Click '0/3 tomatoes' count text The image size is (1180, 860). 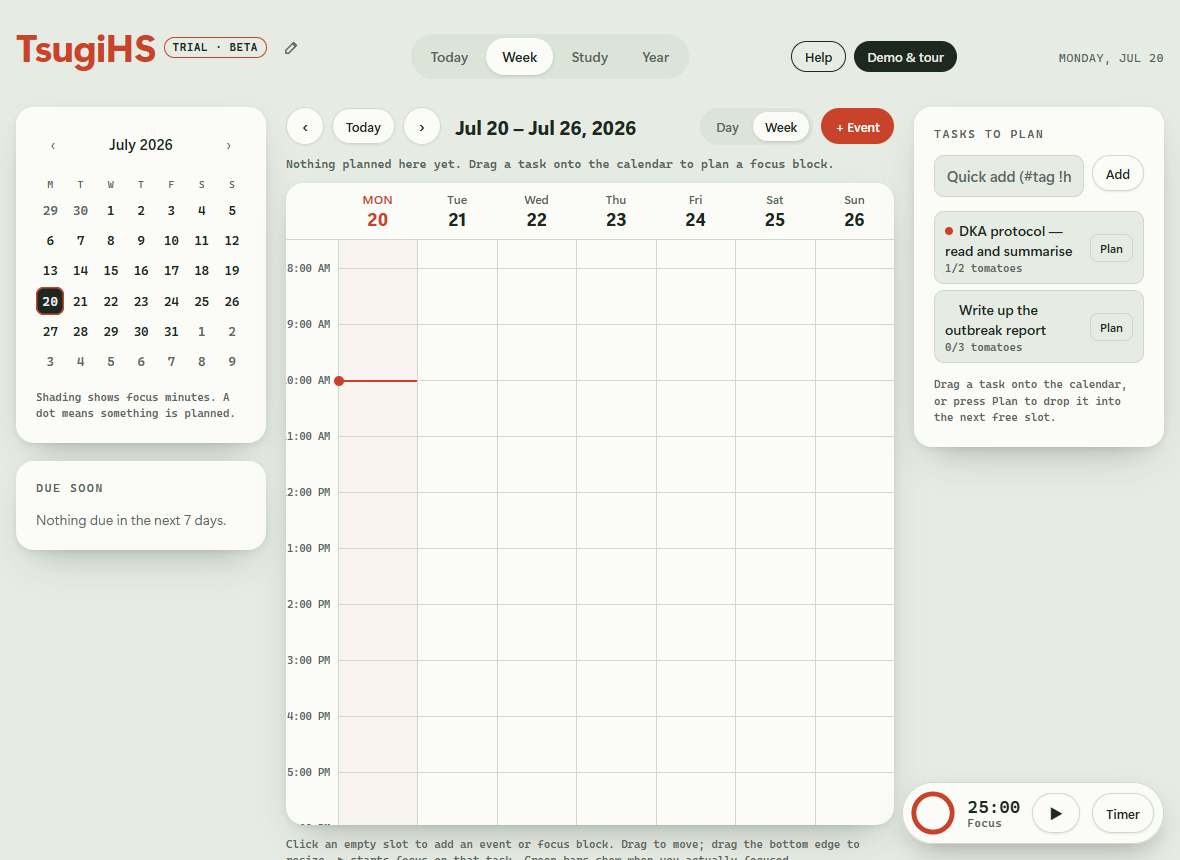pyautogui.click(x=984, y=348)
